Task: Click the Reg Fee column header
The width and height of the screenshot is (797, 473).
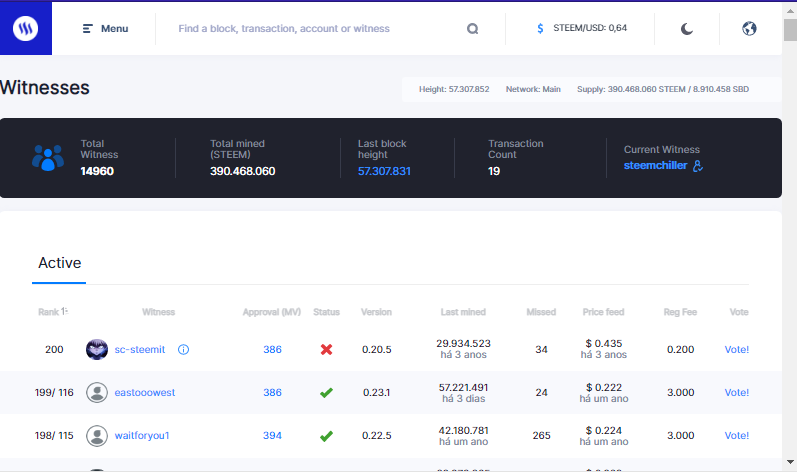Action: point(680,312)
